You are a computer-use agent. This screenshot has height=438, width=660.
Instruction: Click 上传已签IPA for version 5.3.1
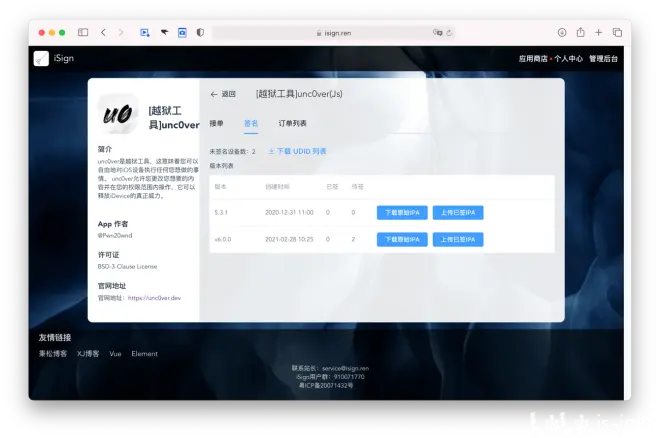pyautogui.click(x=458, y=213)
